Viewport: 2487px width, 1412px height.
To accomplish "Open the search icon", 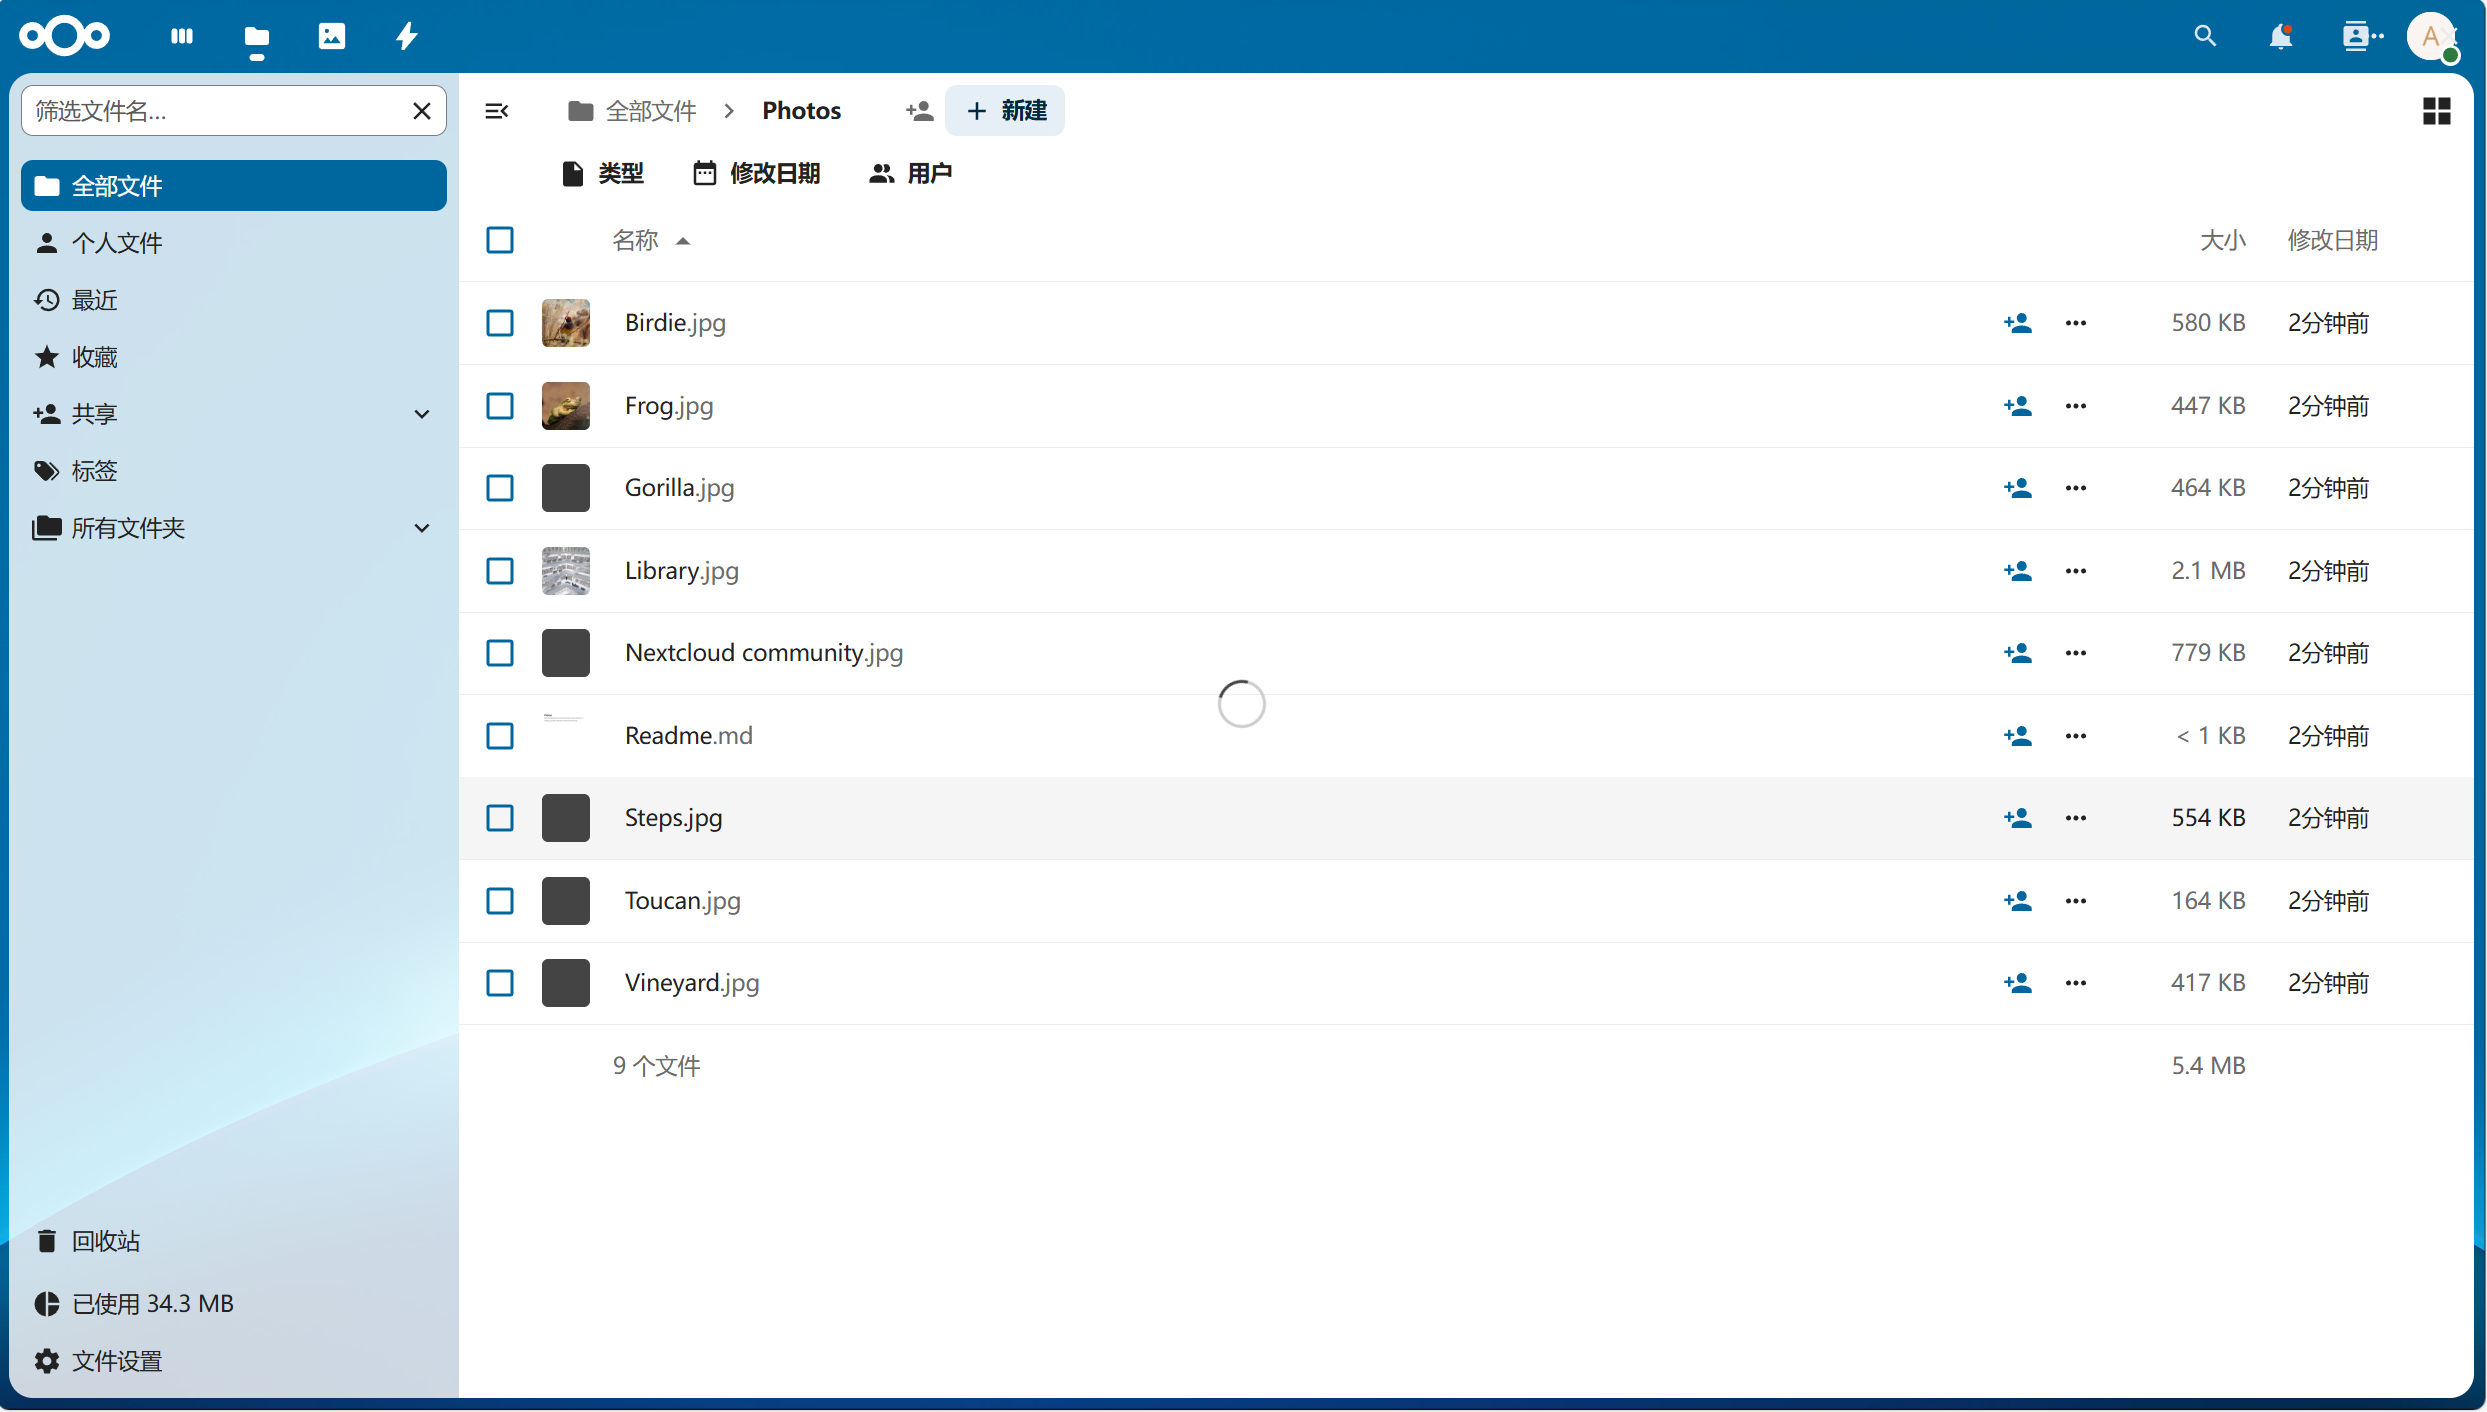I will tap(2204, 36).
